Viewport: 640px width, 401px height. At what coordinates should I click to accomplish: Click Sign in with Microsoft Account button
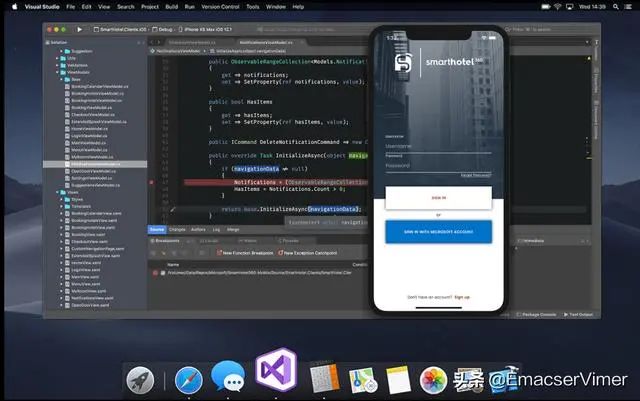[438, 231]
